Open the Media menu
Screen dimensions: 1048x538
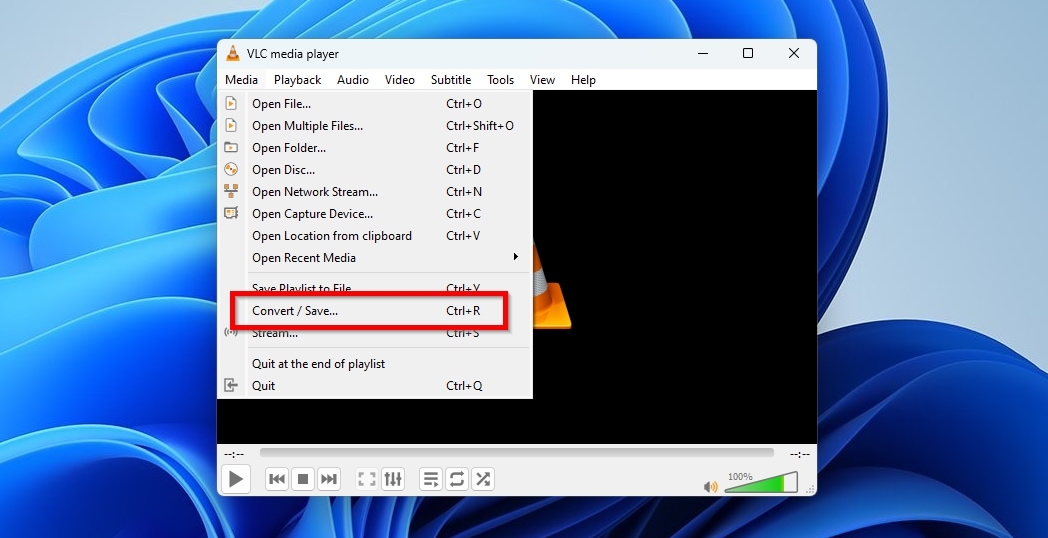[x=241, y=80]
